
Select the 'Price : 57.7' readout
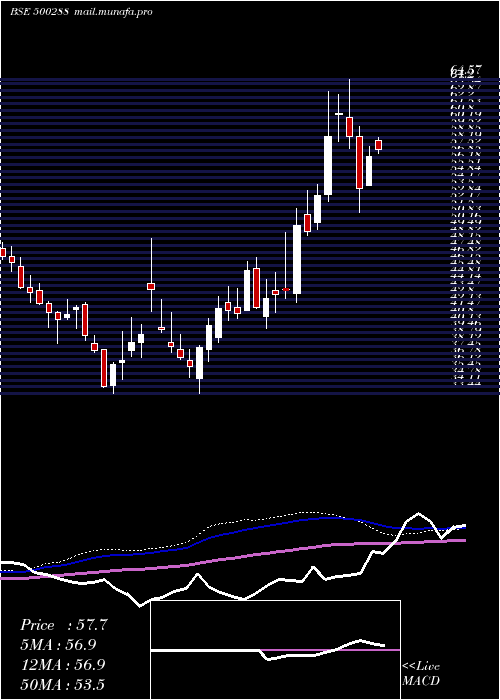(64, 625)
